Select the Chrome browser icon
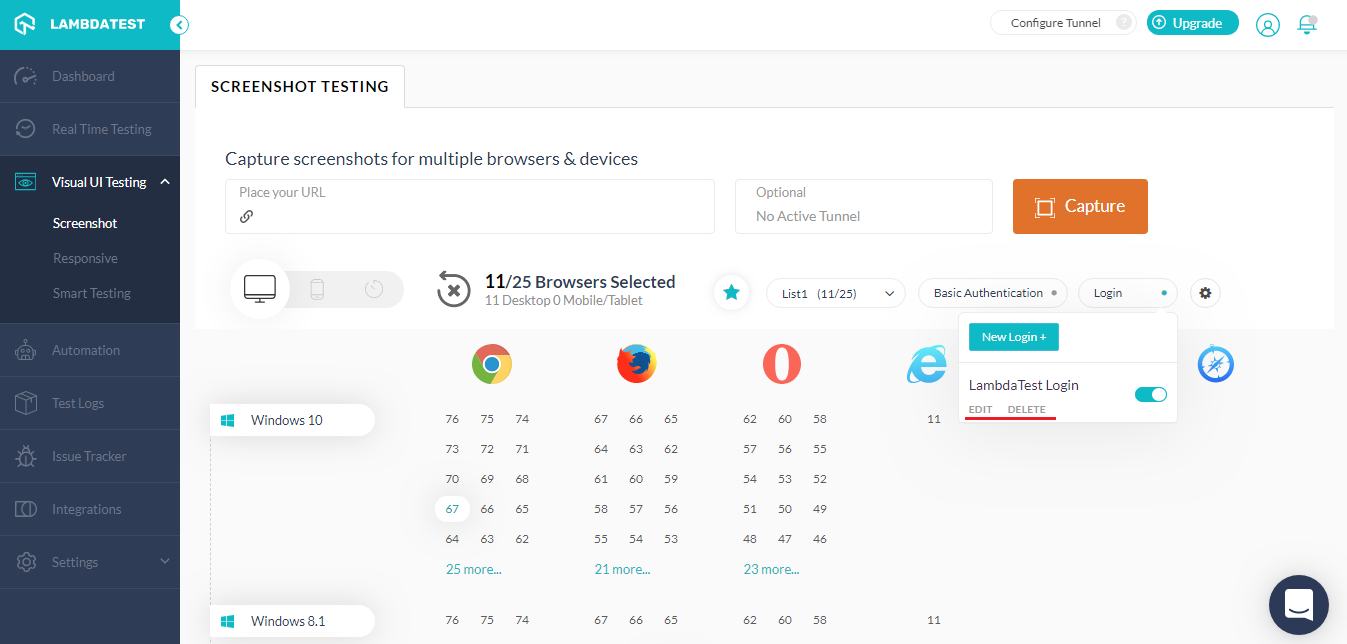The width and height of the screenshot is (1347, 644). 491,364
